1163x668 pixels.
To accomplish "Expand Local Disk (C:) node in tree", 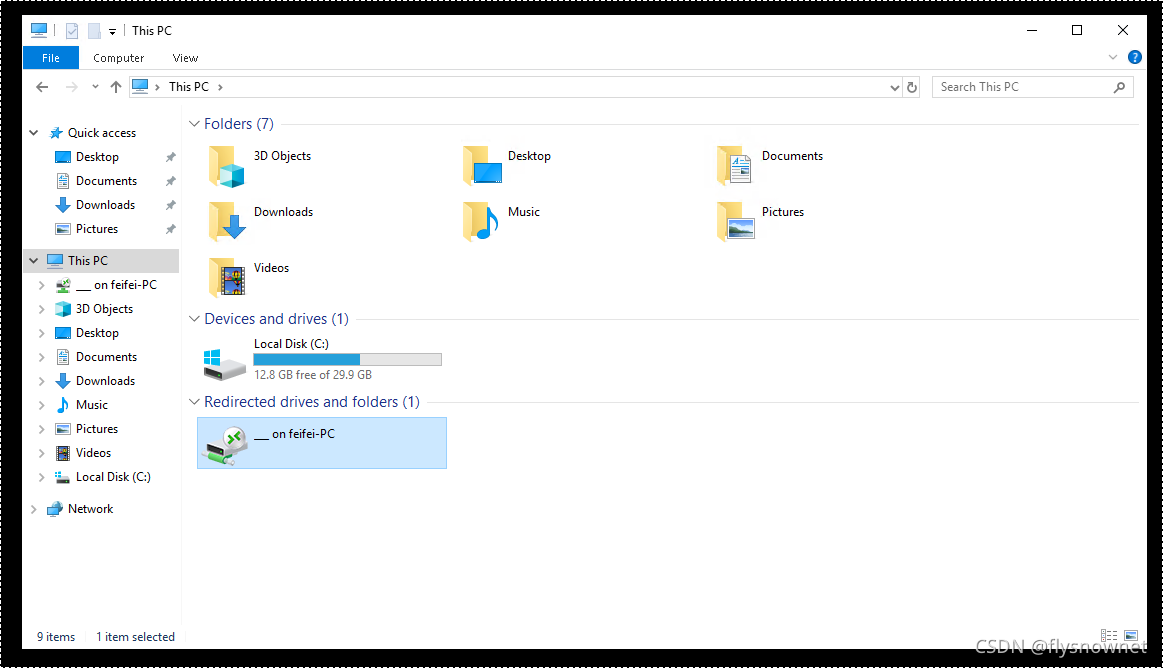I will [42, 477].
